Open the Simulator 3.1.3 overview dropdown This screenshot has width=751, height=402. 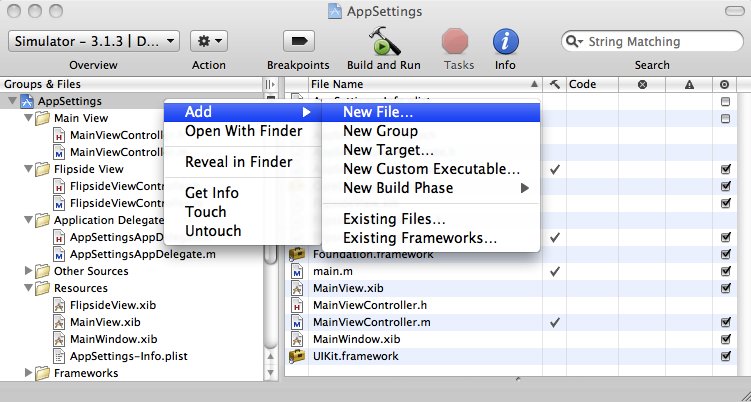pos(94,41)
